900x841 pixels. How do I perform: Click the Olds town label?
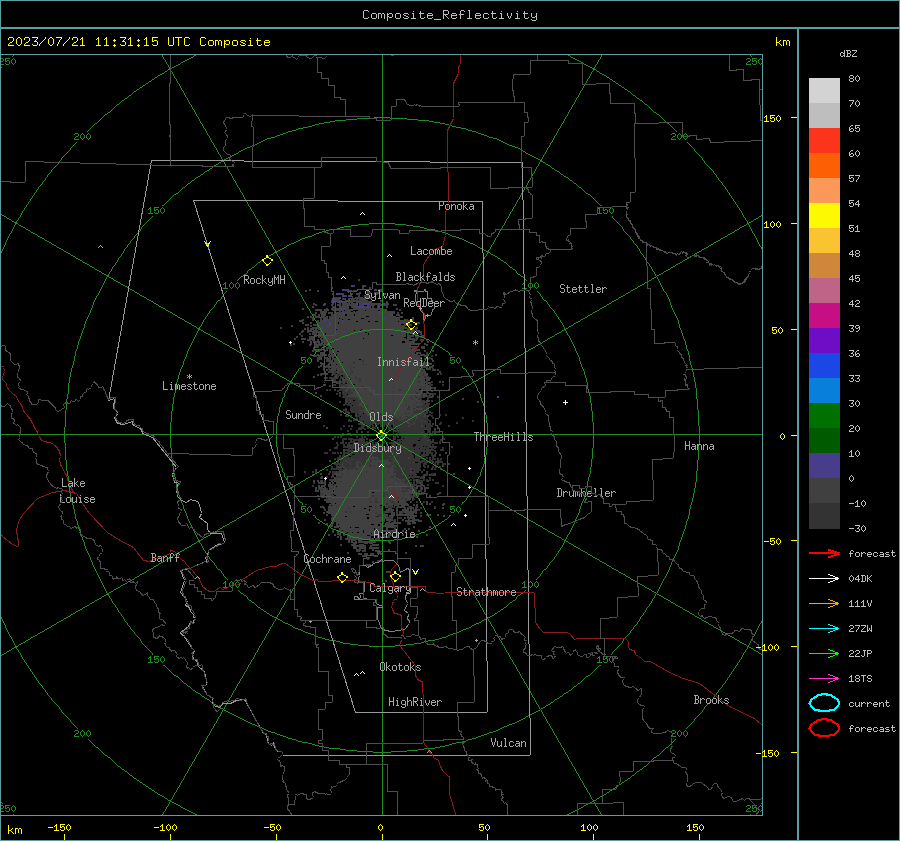[381, 417]
